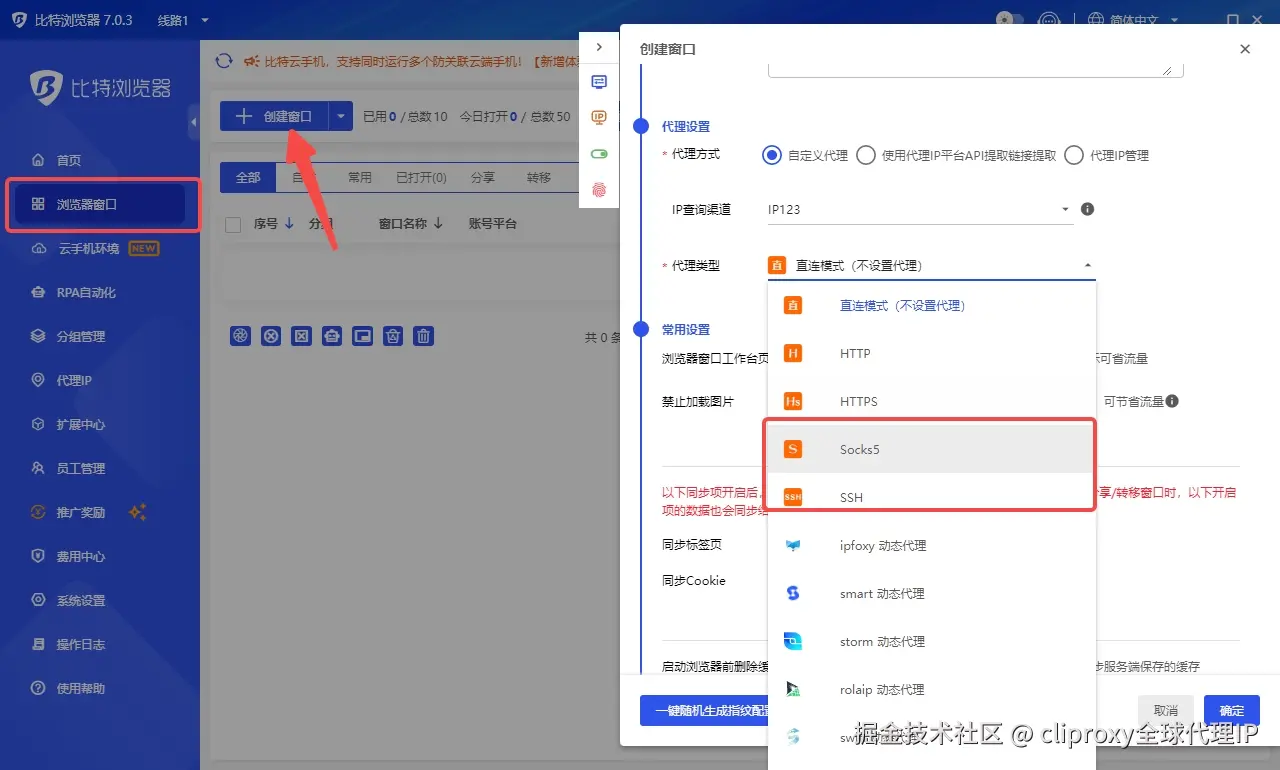Open the IP查询渠道 IP123 dropdown
Image resolution: width=1280 pixels, height=770 pixels.
click(920, 210)
